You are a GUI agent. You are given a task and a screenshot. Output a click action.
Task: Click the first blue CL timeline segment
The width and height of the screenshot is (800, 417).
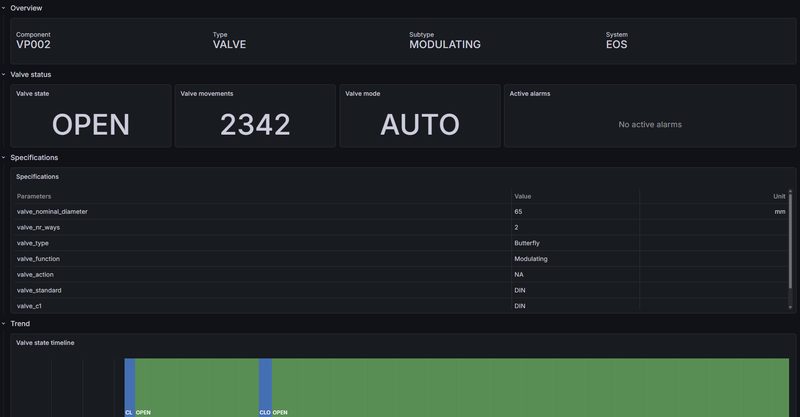coord(130,387)
